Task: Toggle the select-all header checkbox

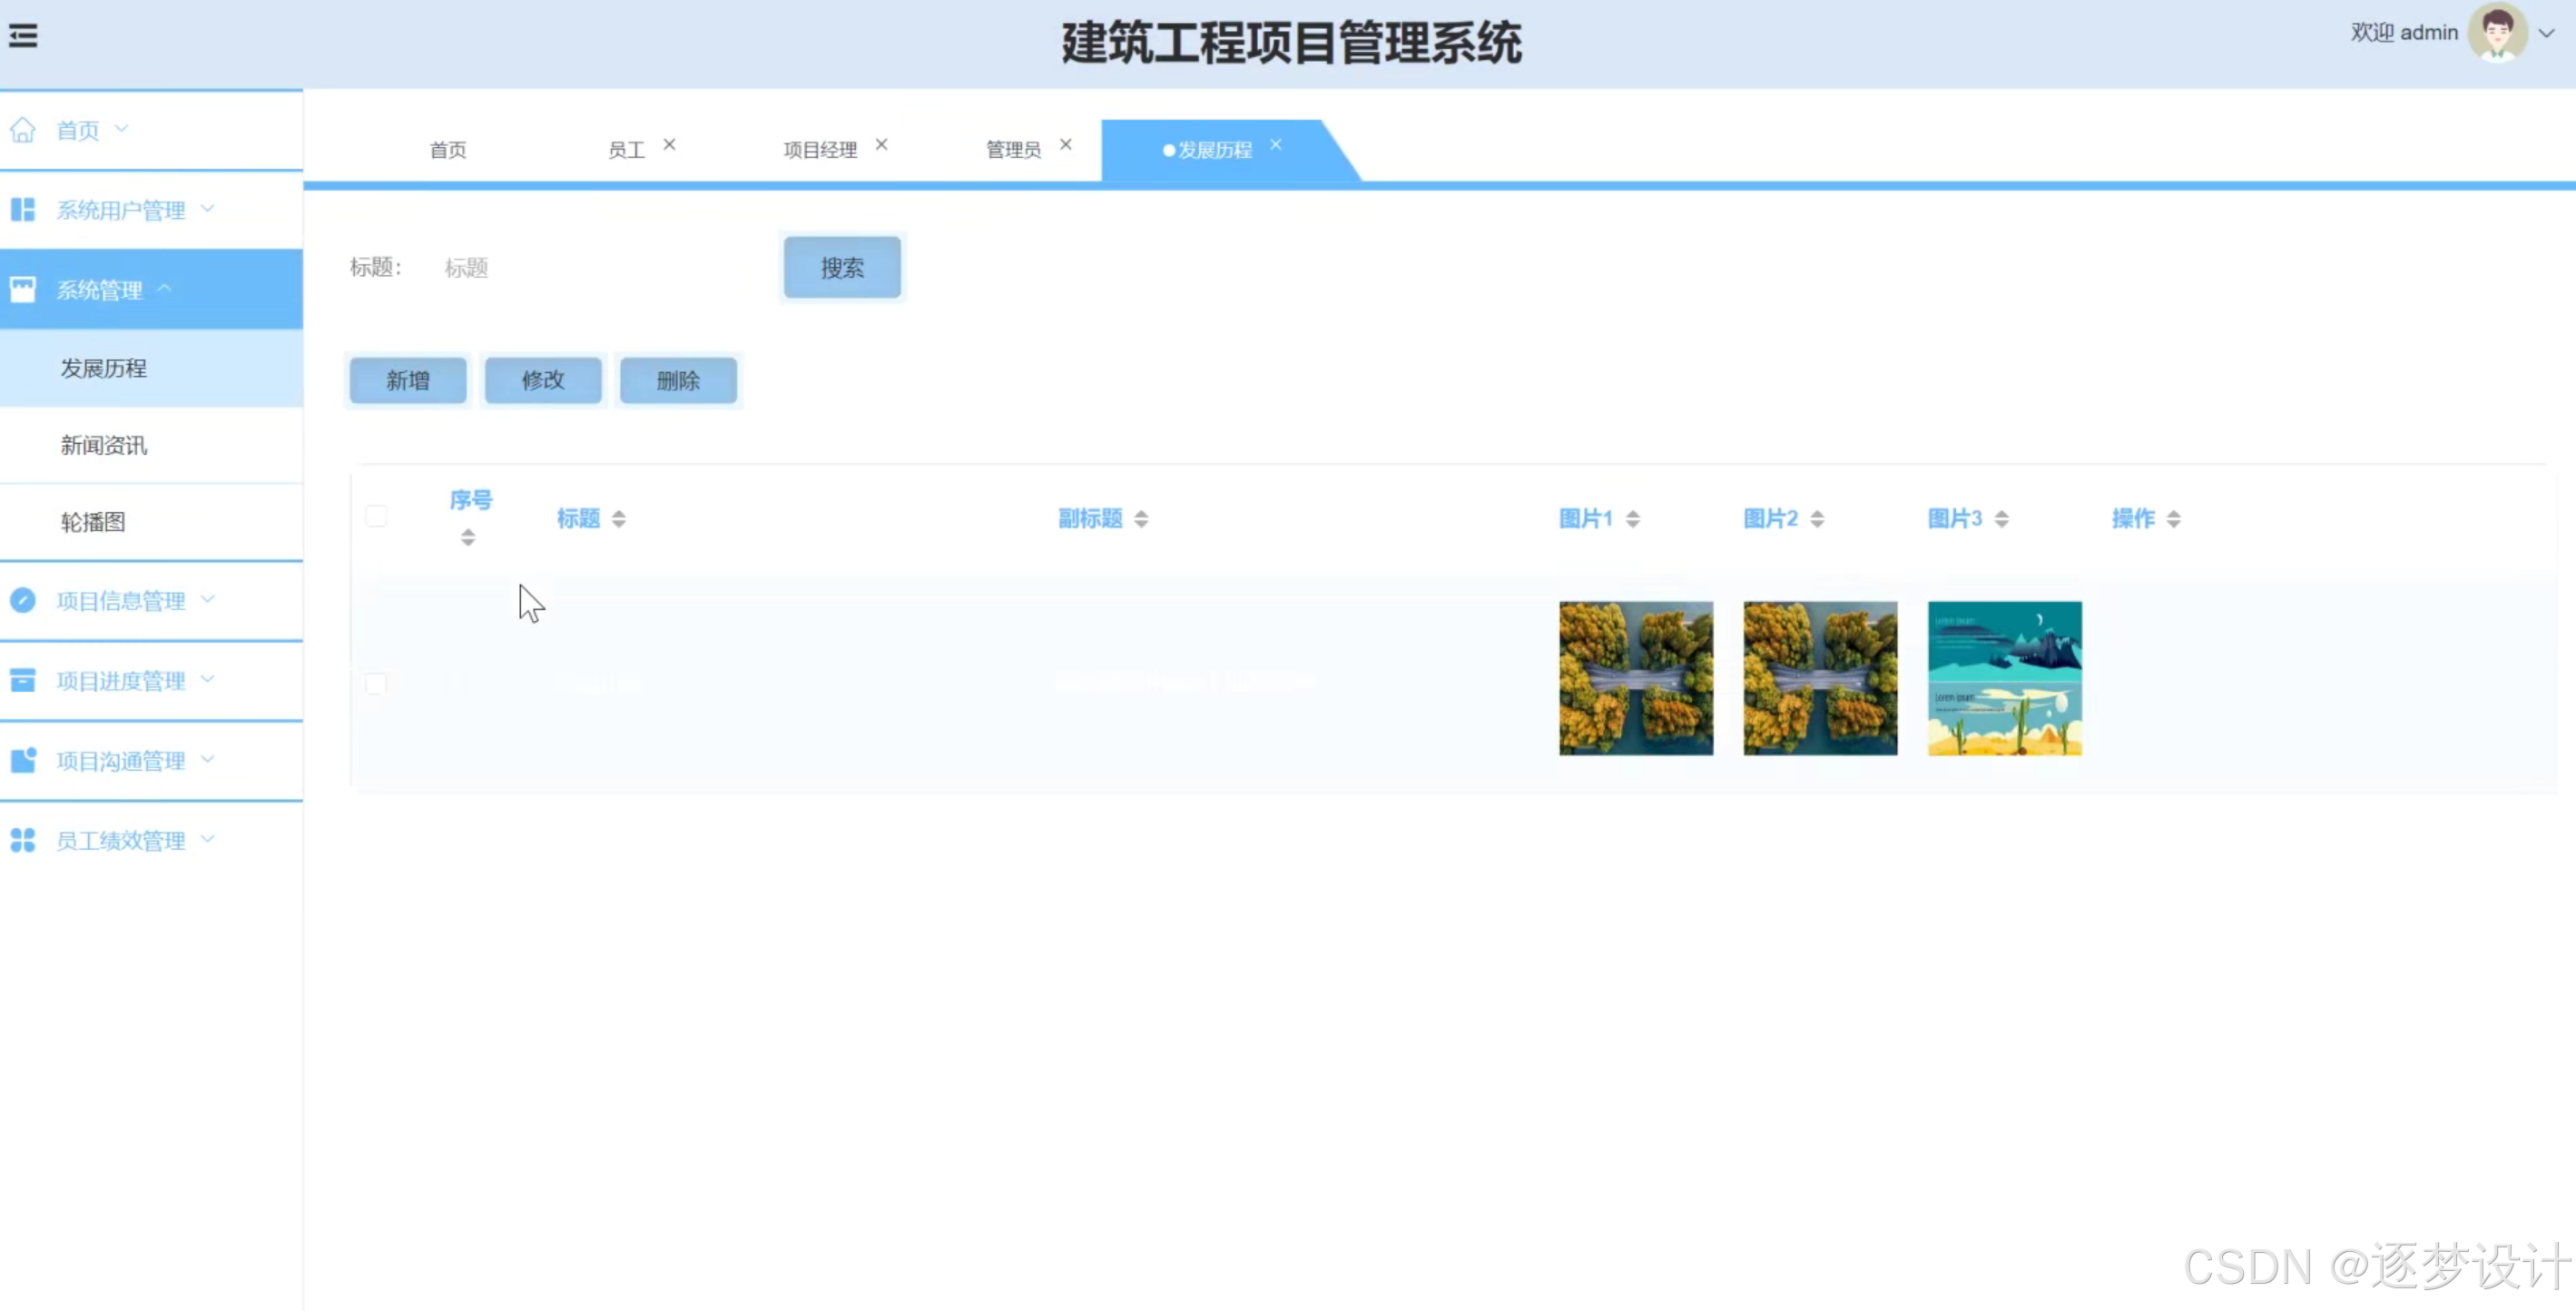Action: click(376, 516)
